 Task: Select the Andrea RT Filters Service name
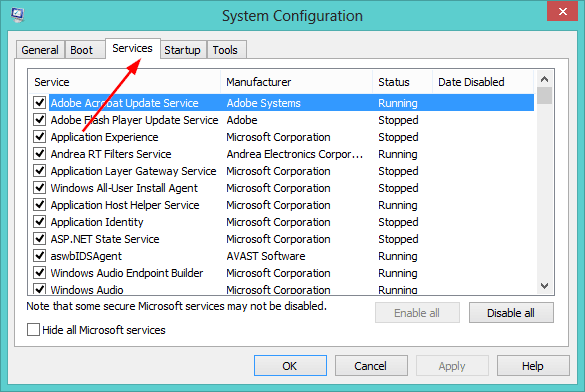(111, 154)
